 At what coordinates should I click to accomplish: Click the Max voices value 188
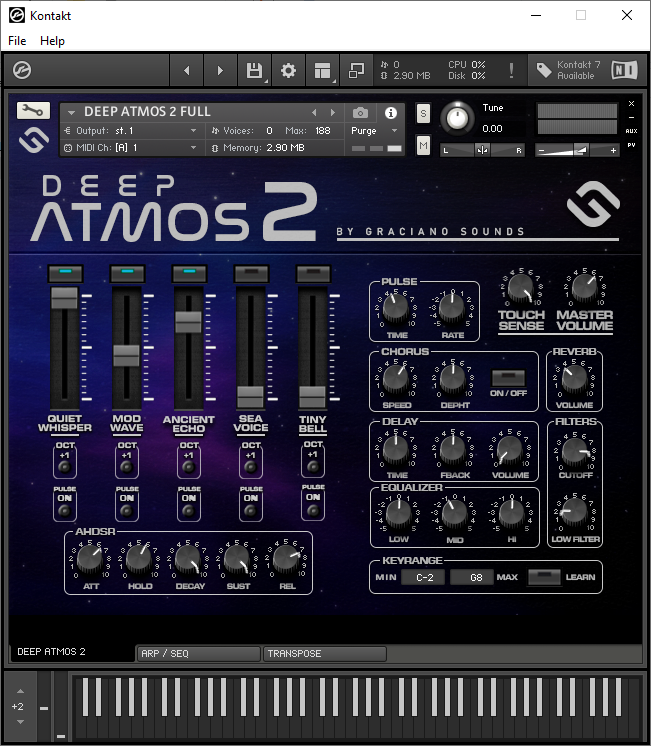pyautogui.click(x=323, y=130)
